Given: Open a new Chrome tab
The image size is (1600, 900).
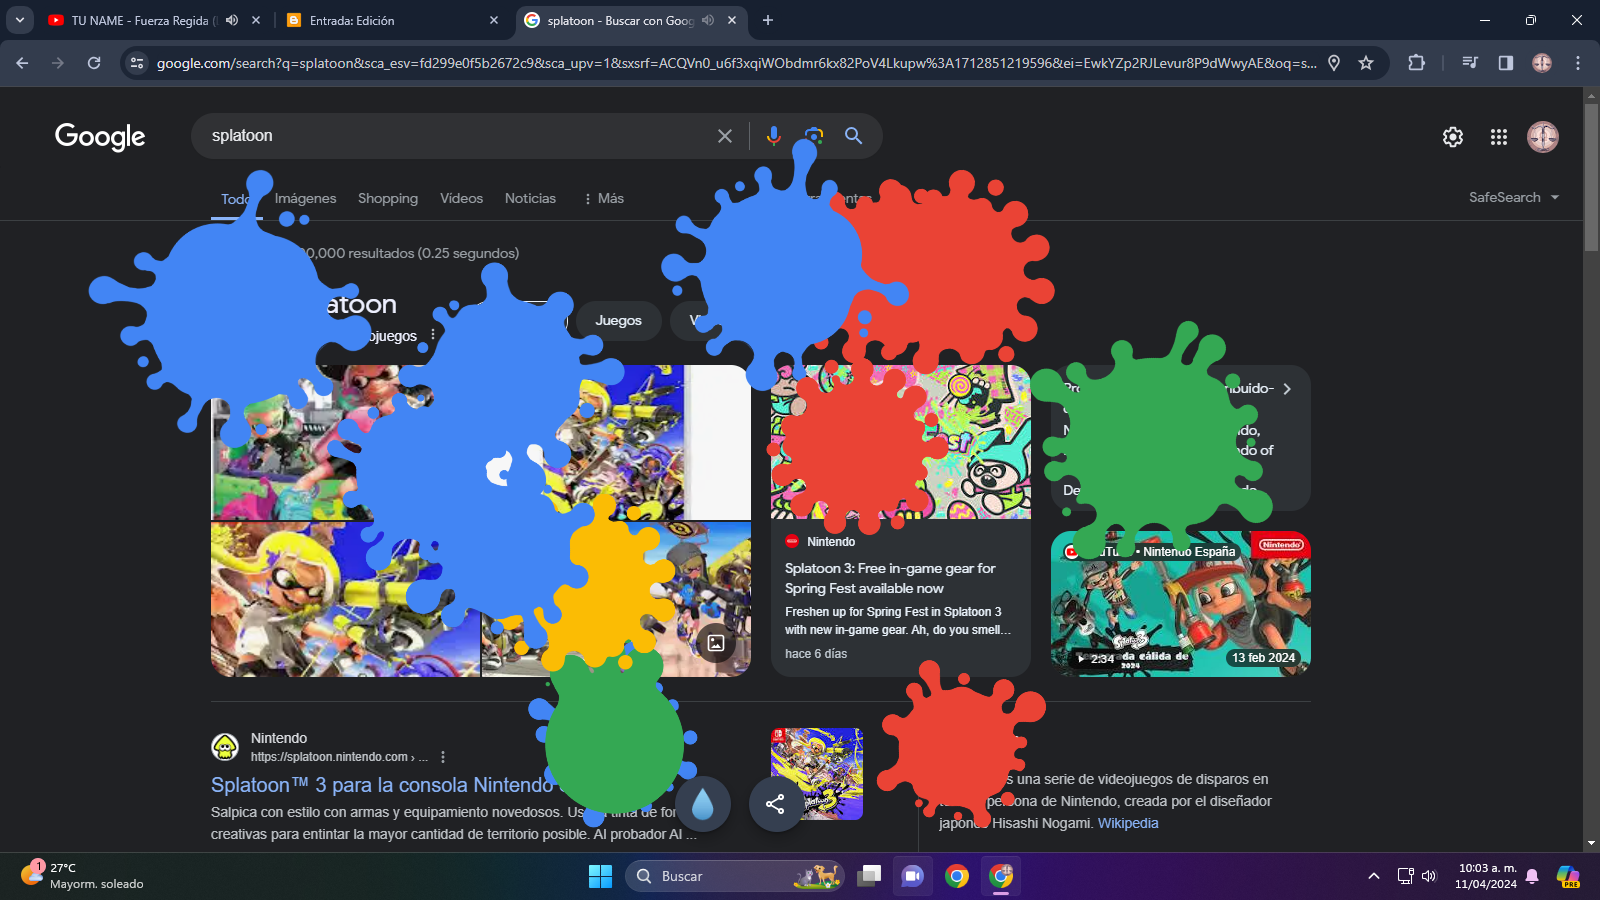Looking at the screenshot, I should [768, 20].
